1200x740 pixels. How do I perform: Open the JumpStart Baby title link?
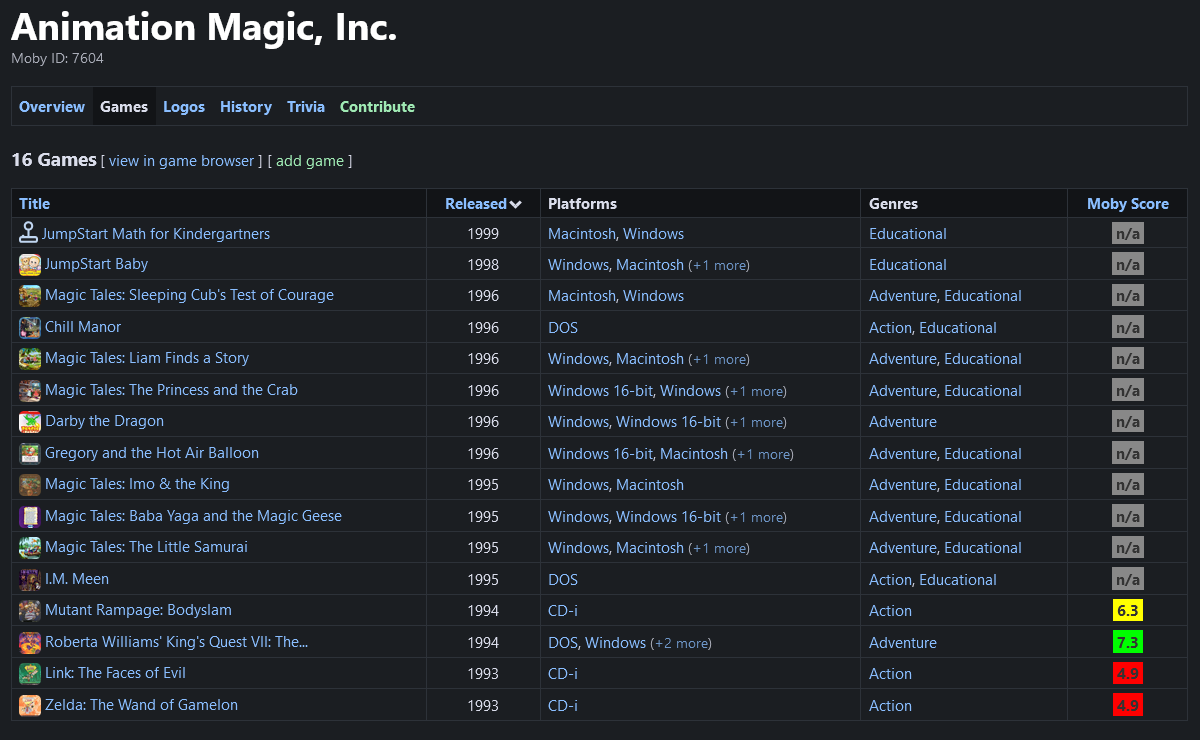(x=97, y=264)
